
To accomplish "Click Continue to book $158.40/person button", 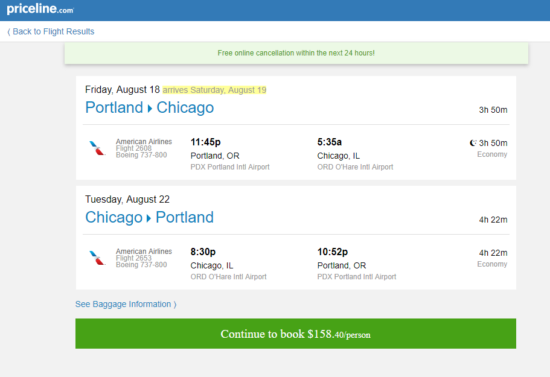I will tap(295, 334).
